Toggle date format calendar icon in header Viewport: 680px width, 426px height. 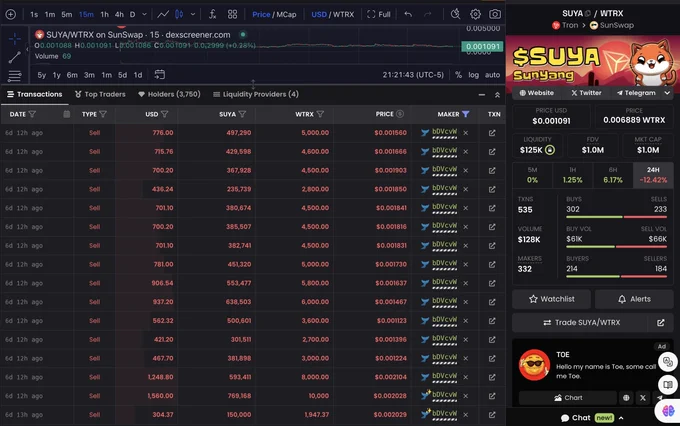(66, 114)
